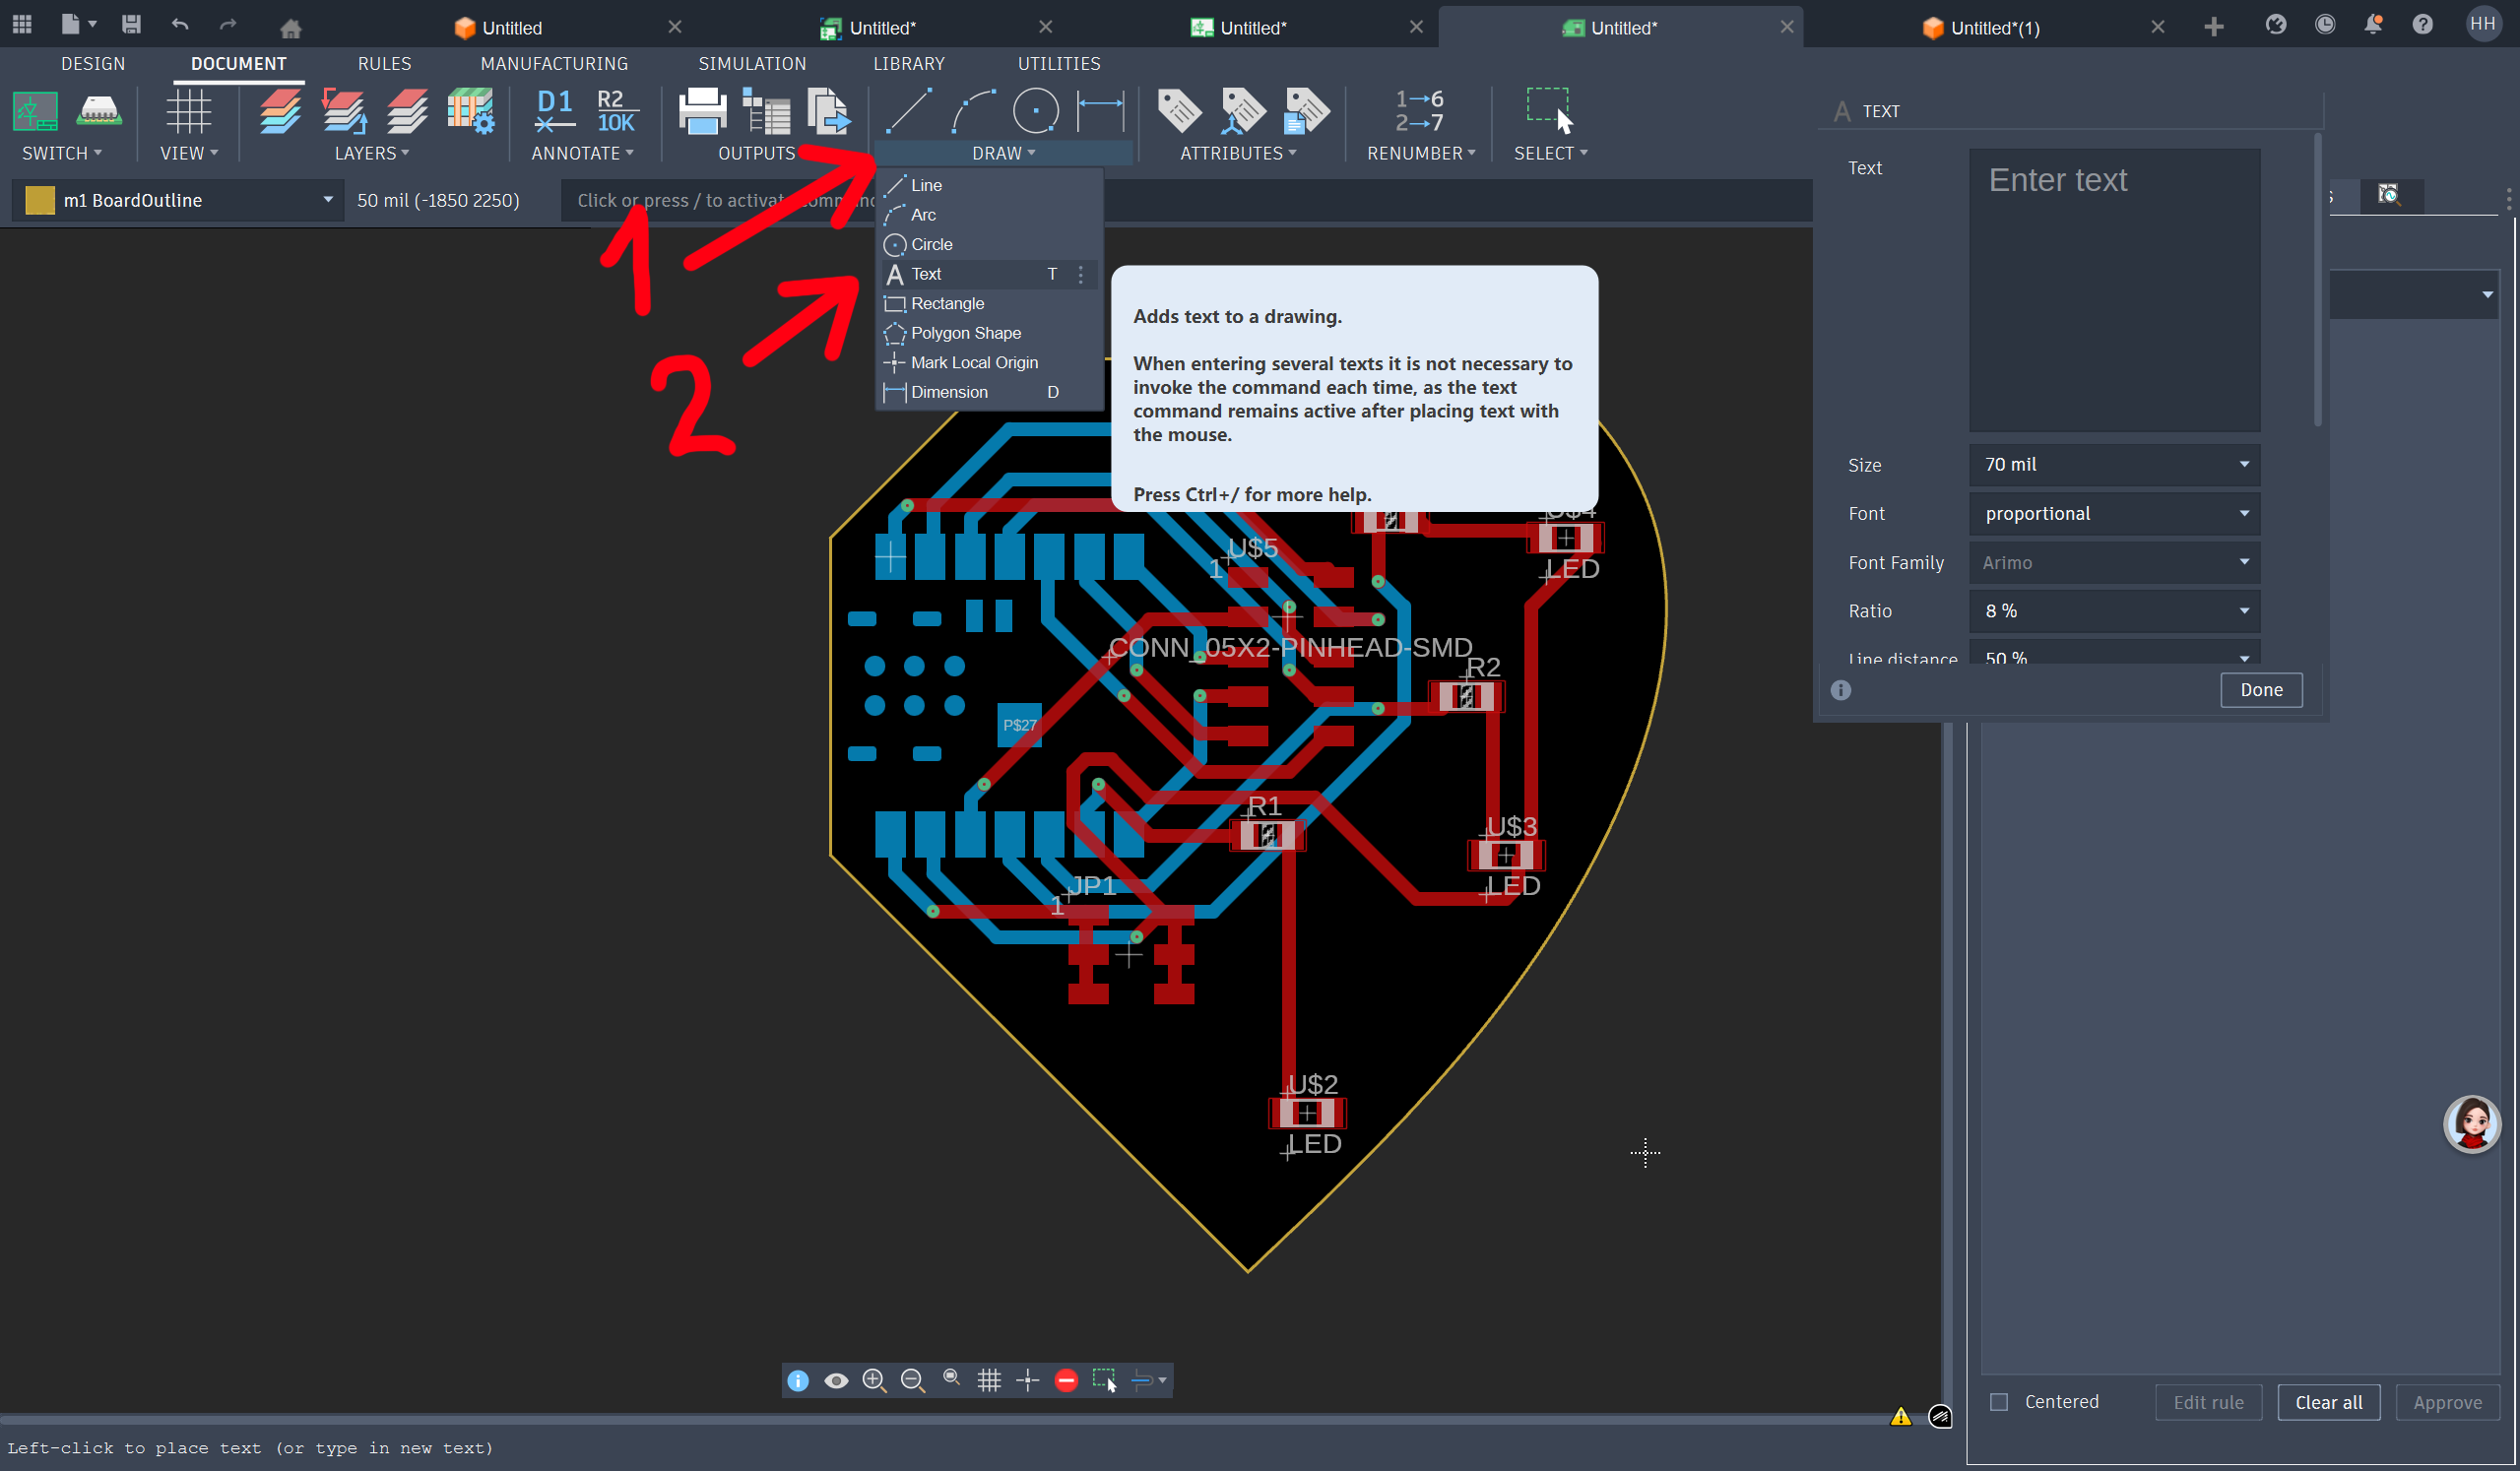Enable the Centered checkbox
The height and width of the screenshot is (1471, 2520).
(1999, 1402)
